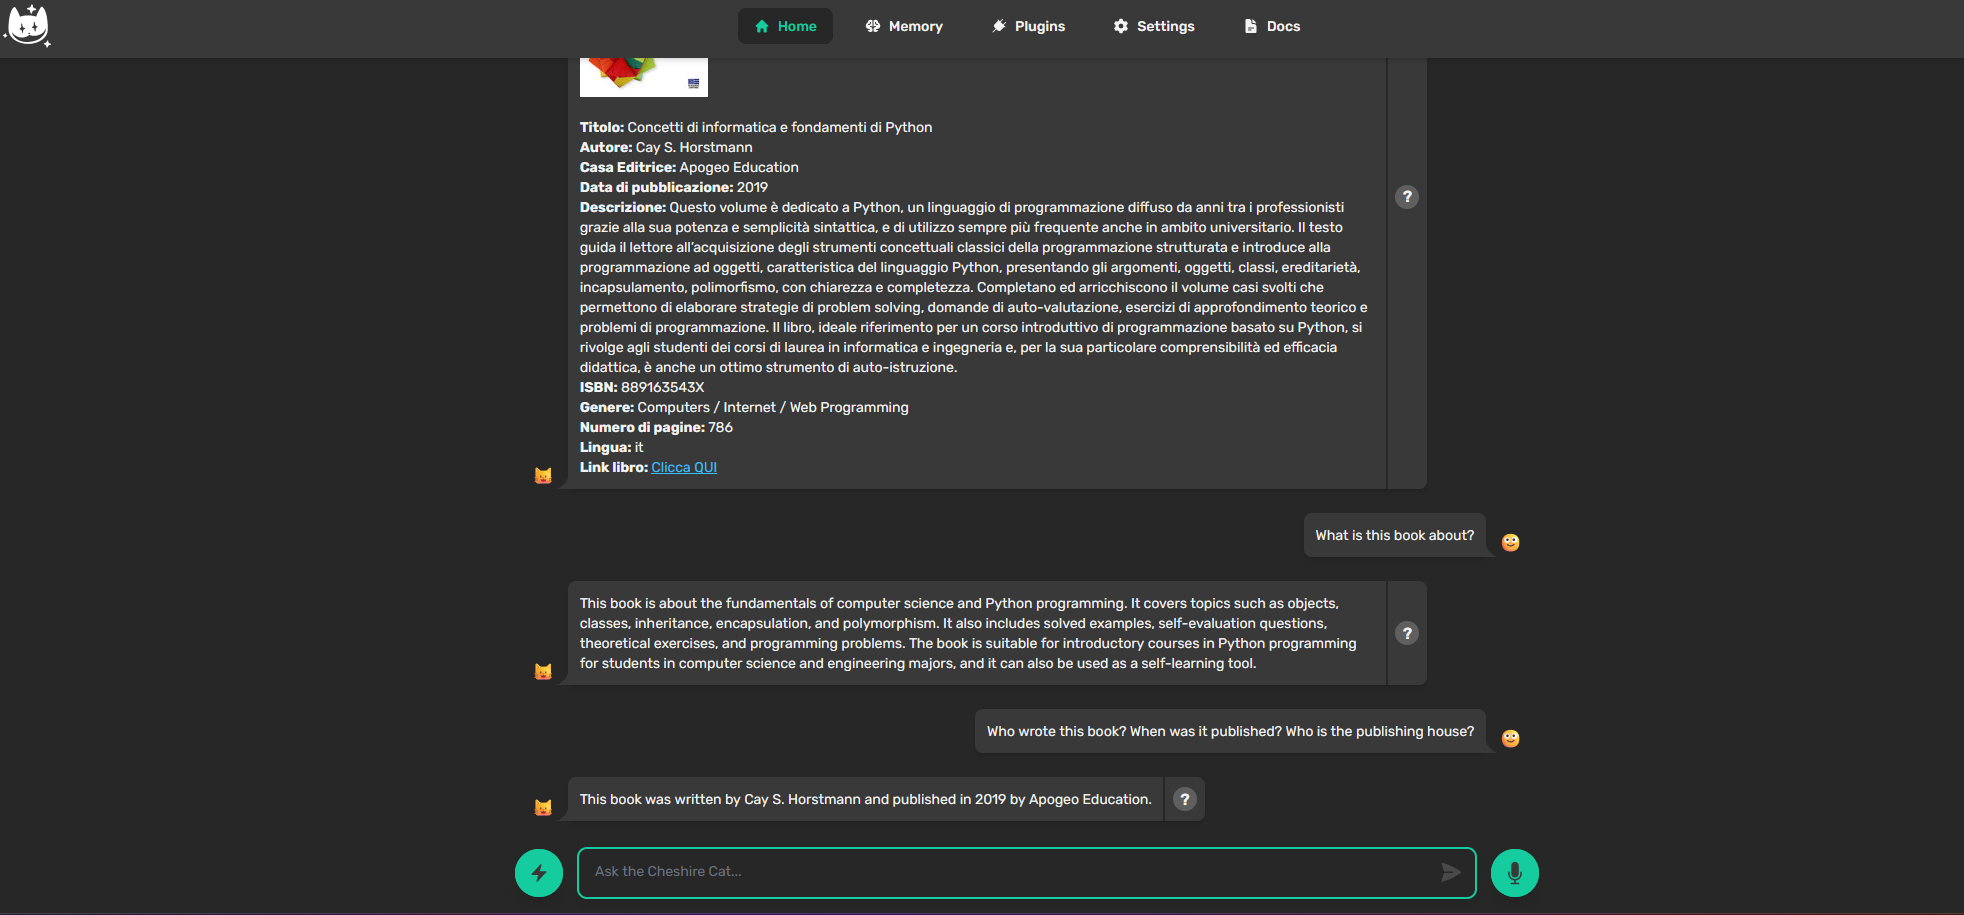Click the book cover thumbnail
The width and height of the screenshot is (1964, 915).
click(x=644, y=77)
